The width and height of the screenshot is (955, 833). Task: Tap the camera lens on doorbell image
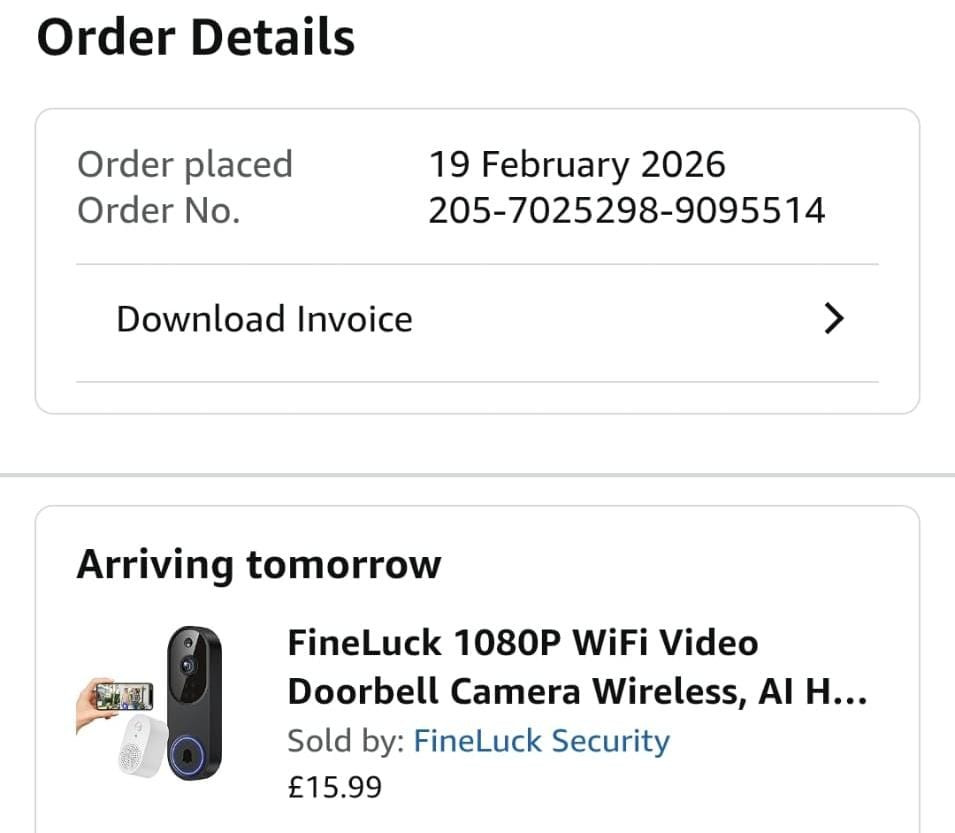click(186, 664)
